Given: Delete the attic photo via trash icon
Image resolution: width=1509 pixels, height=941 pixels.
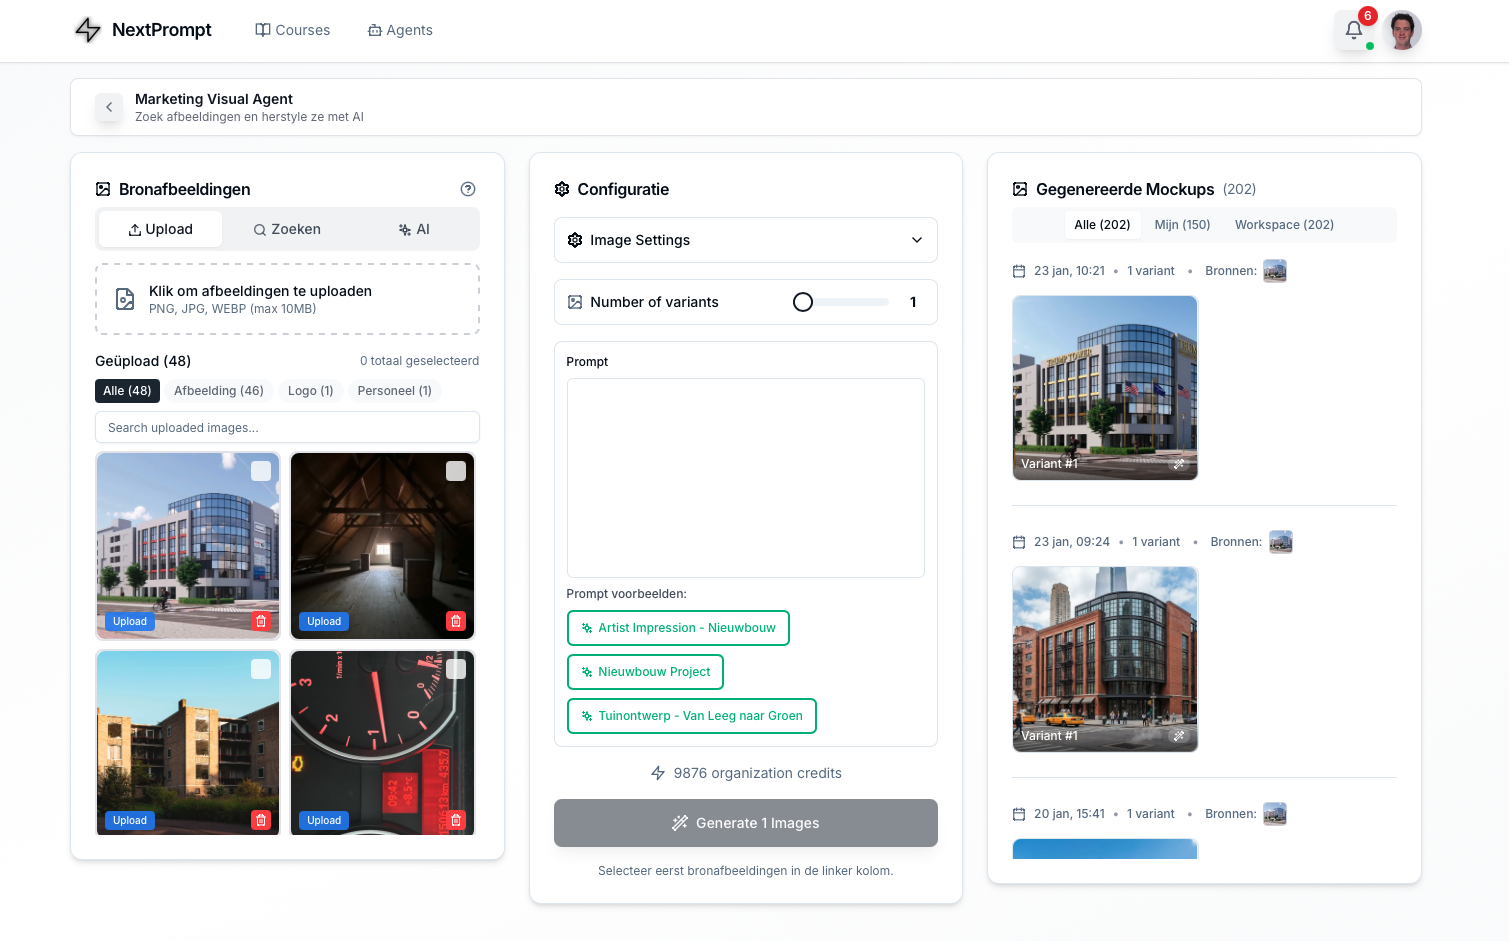Looking at the screenshot, I should pyautogui.click(x=456, y=621).
